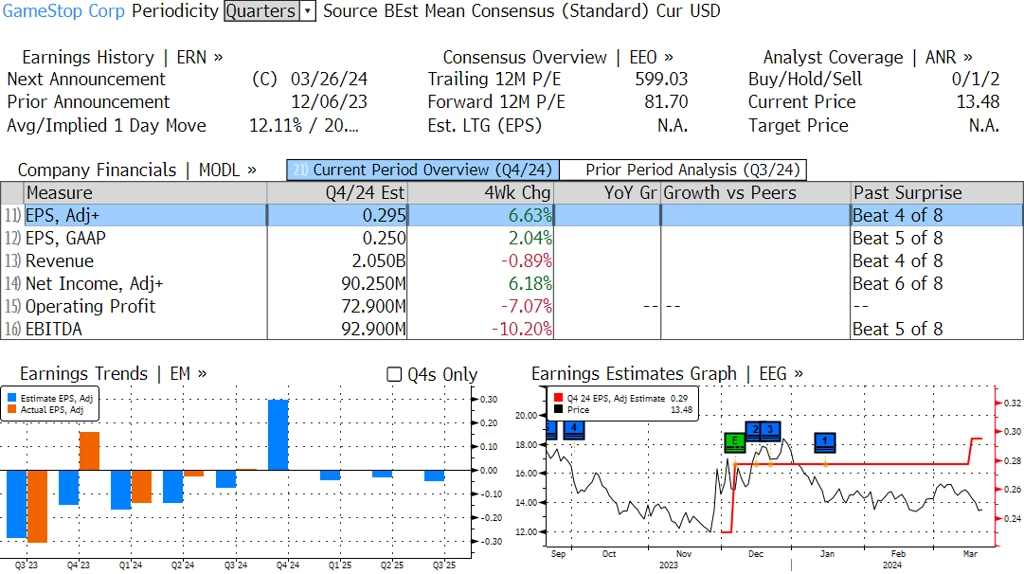The width and height of the screenshot is (1024, 574).
Task: Click the Forward 12M P/E value 81.70
Action: [x=666, y=102]
